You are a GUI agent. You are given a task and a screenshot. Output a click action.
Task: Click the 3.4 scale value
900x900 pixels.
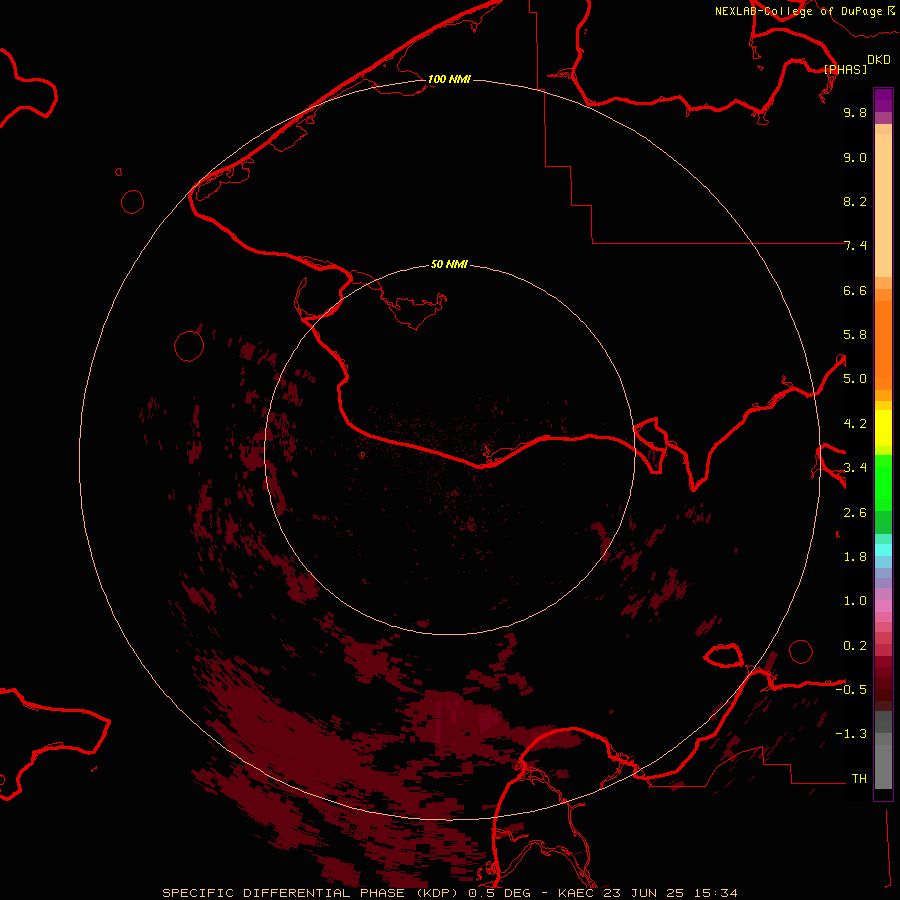(x=855, y=468)
